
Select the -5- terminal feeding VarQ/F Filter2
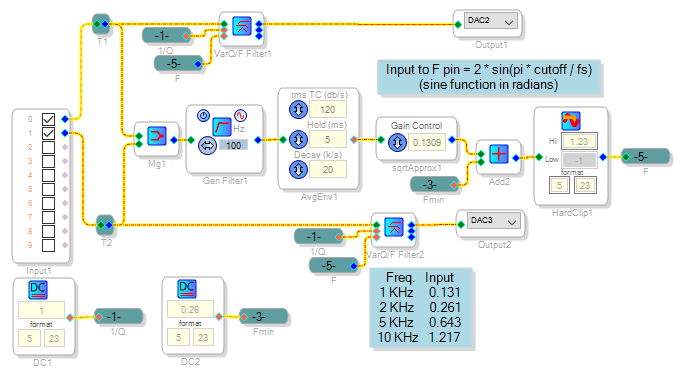(333, 265)
